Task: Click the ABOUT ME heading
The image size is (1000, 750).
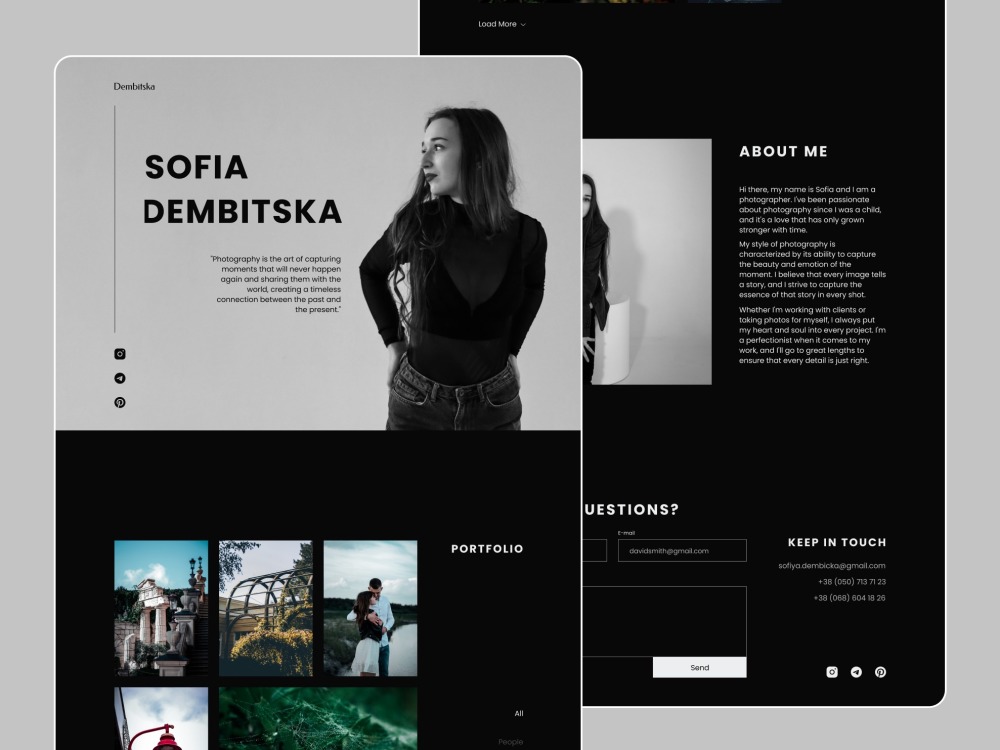Action: point(784,152)
